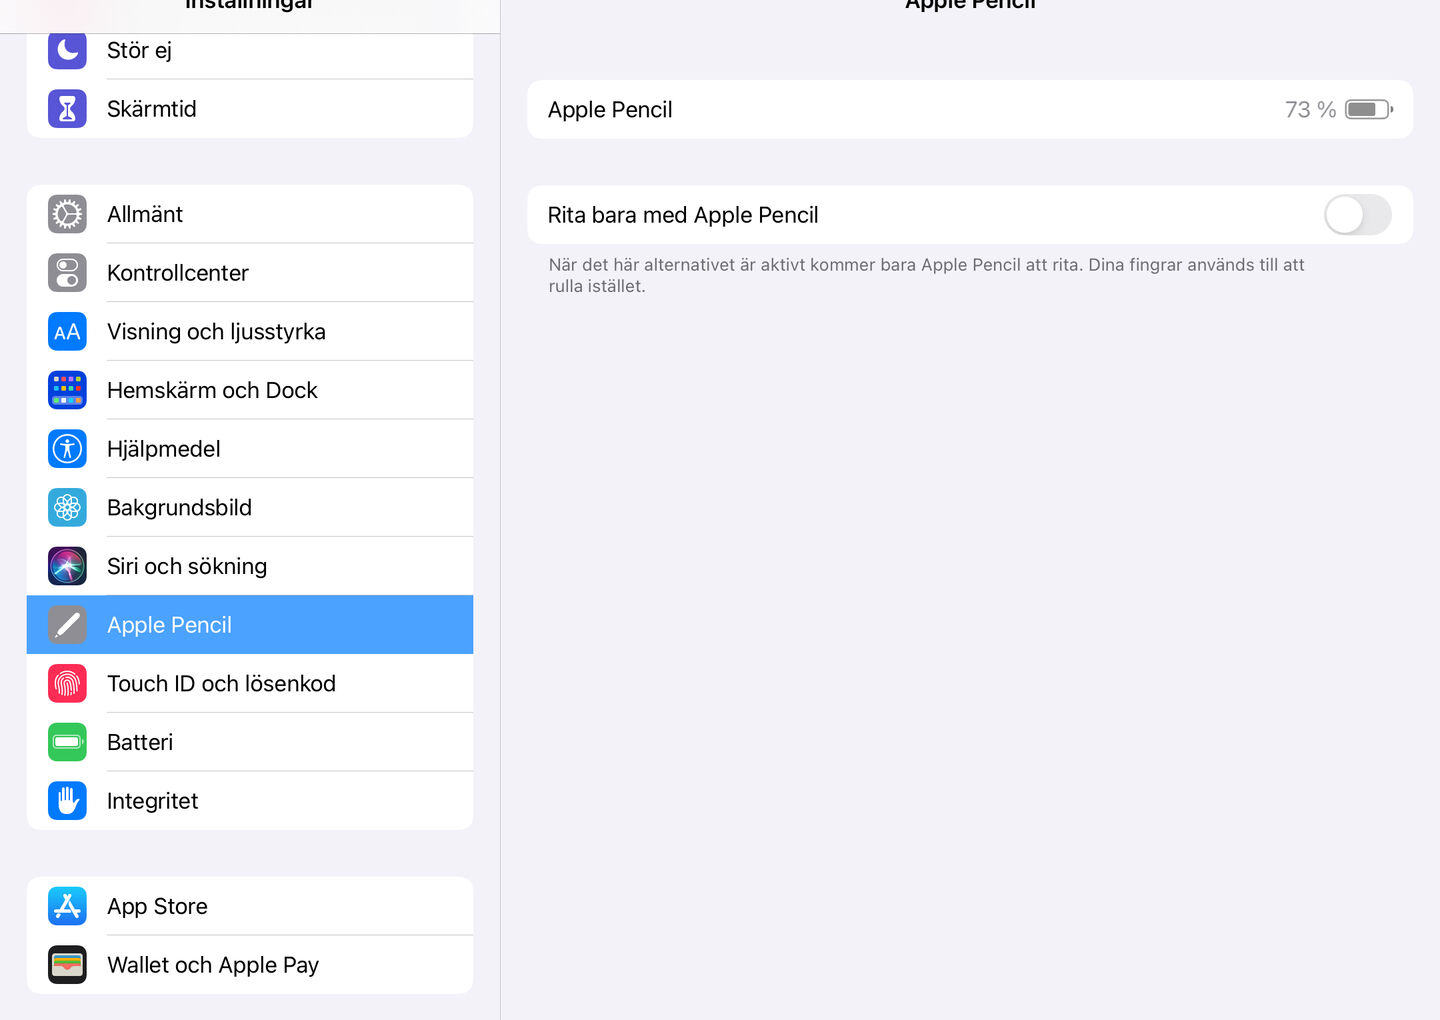Tap the Hemskärm och Dock grid icon
Image resolution: width=1440 pixels, height=1020 pixels.
67,390
